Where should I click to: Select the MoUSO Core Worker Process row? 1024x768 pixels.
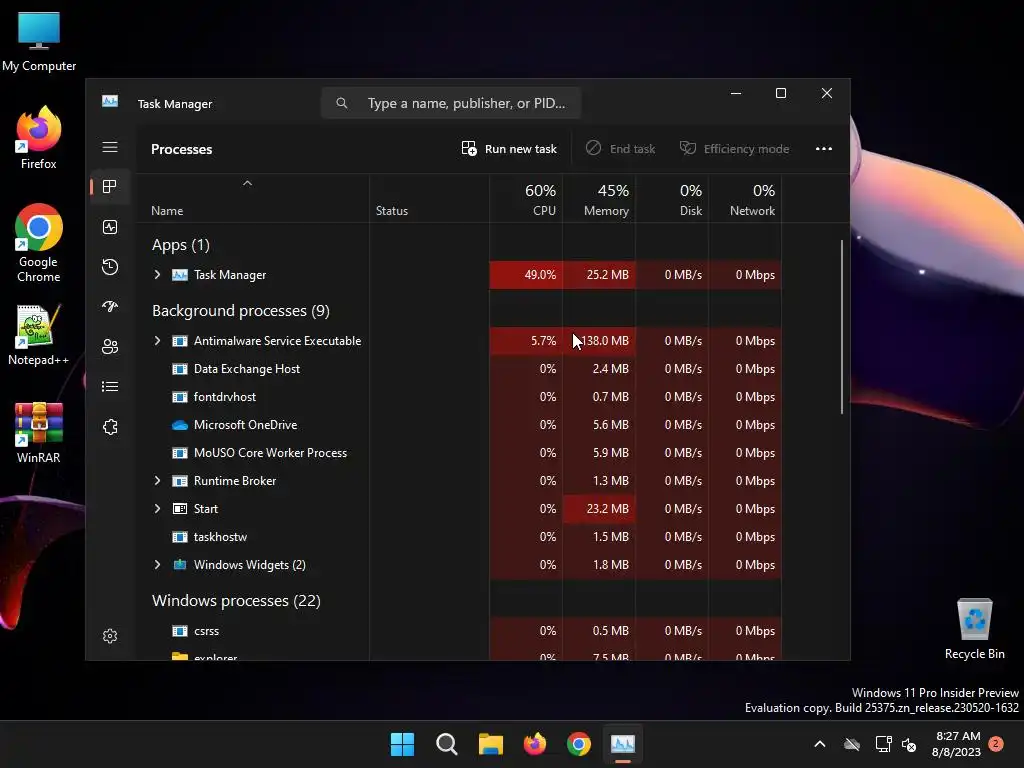click(x=458, y=453)
